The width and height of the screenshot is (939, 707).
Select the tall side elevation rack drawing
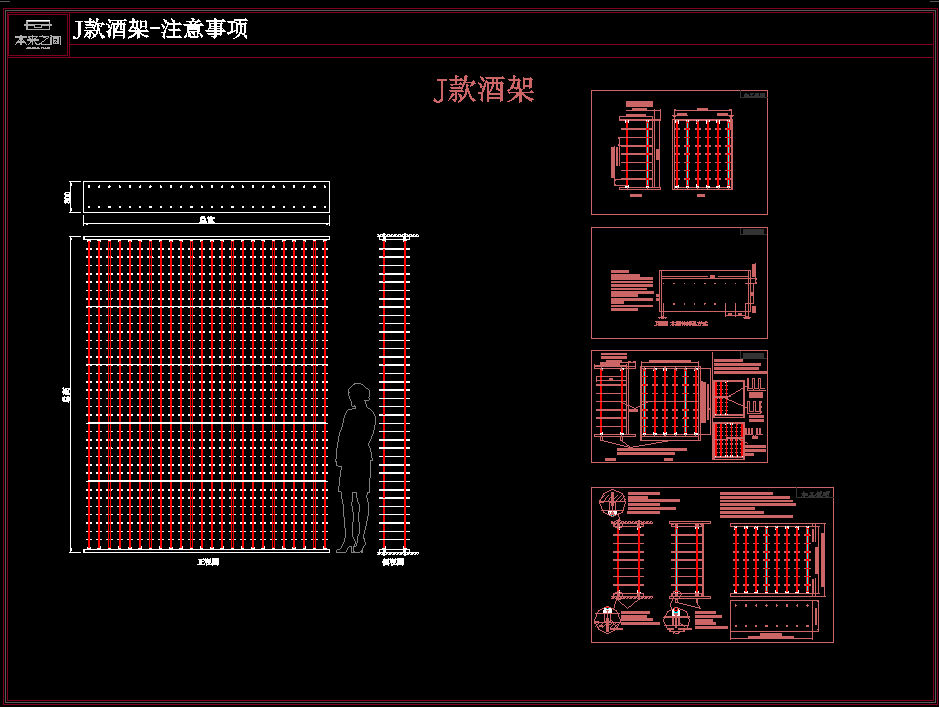[x=394, y=394]
